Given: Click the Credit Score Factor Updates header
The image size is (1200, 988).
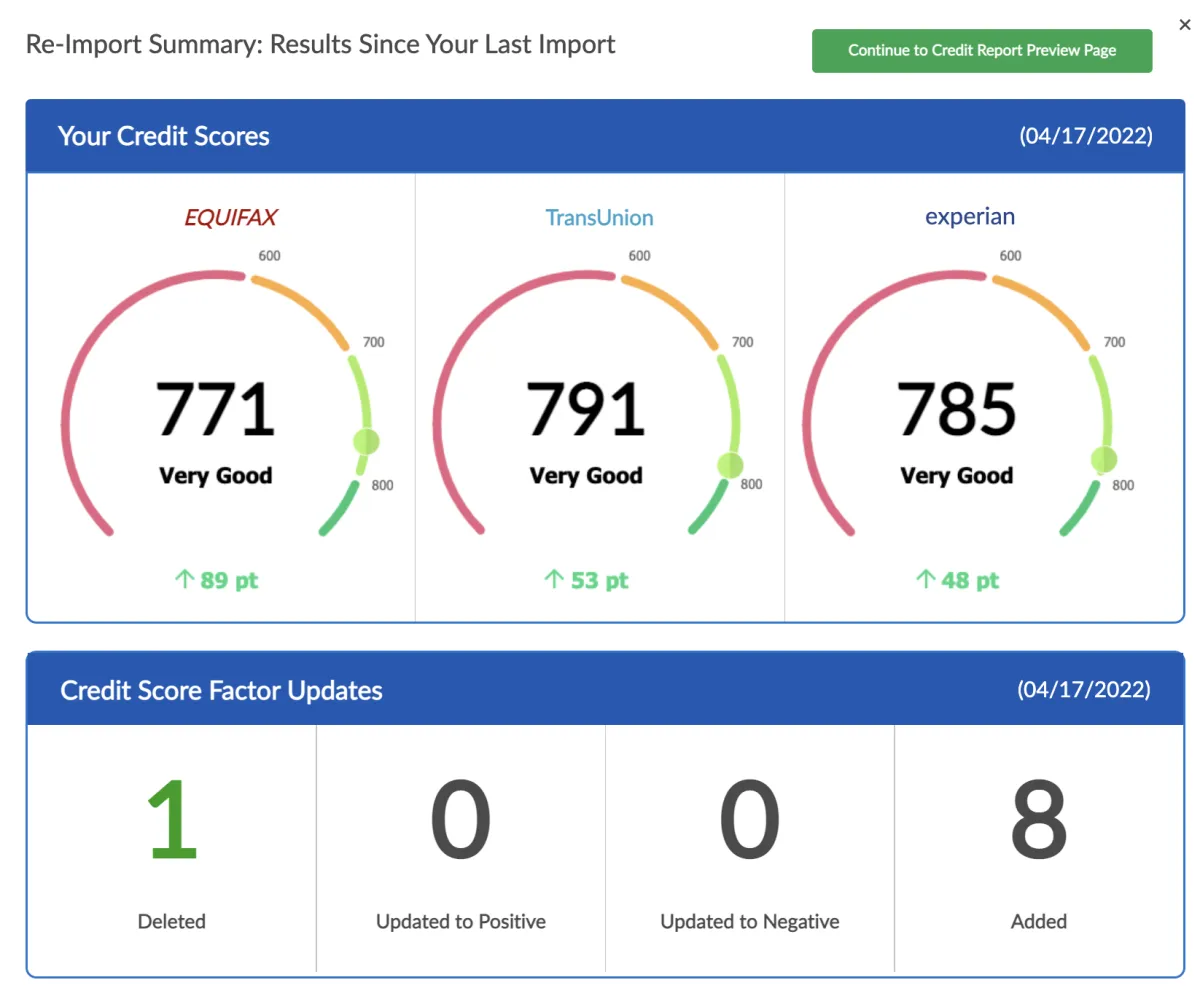Looking at the screenshot, I should coord(221,690).
